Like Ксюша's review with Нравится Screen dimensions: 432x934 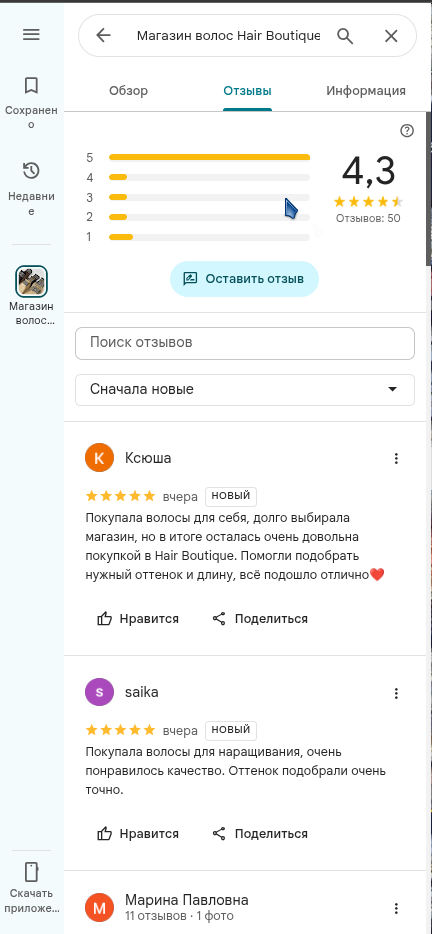pos(138,618)
